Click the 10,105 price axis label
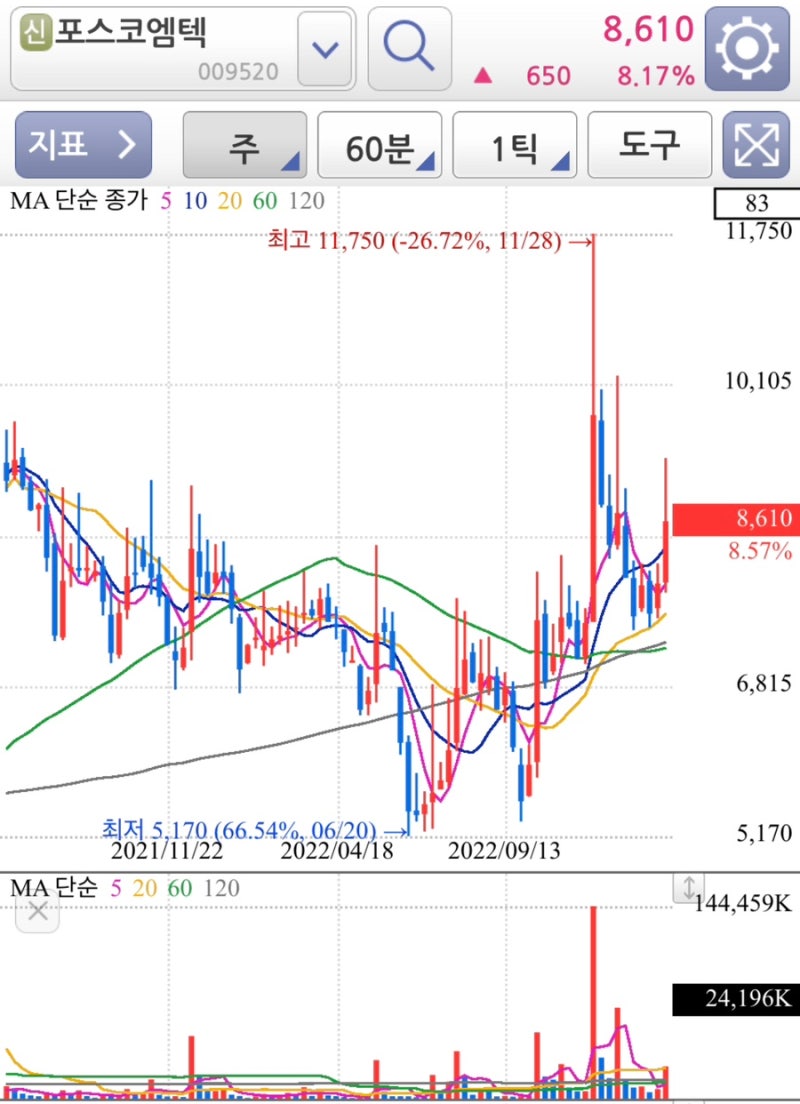The height and width of the screenshot is (1104, 800). click(x=758, y=381)
